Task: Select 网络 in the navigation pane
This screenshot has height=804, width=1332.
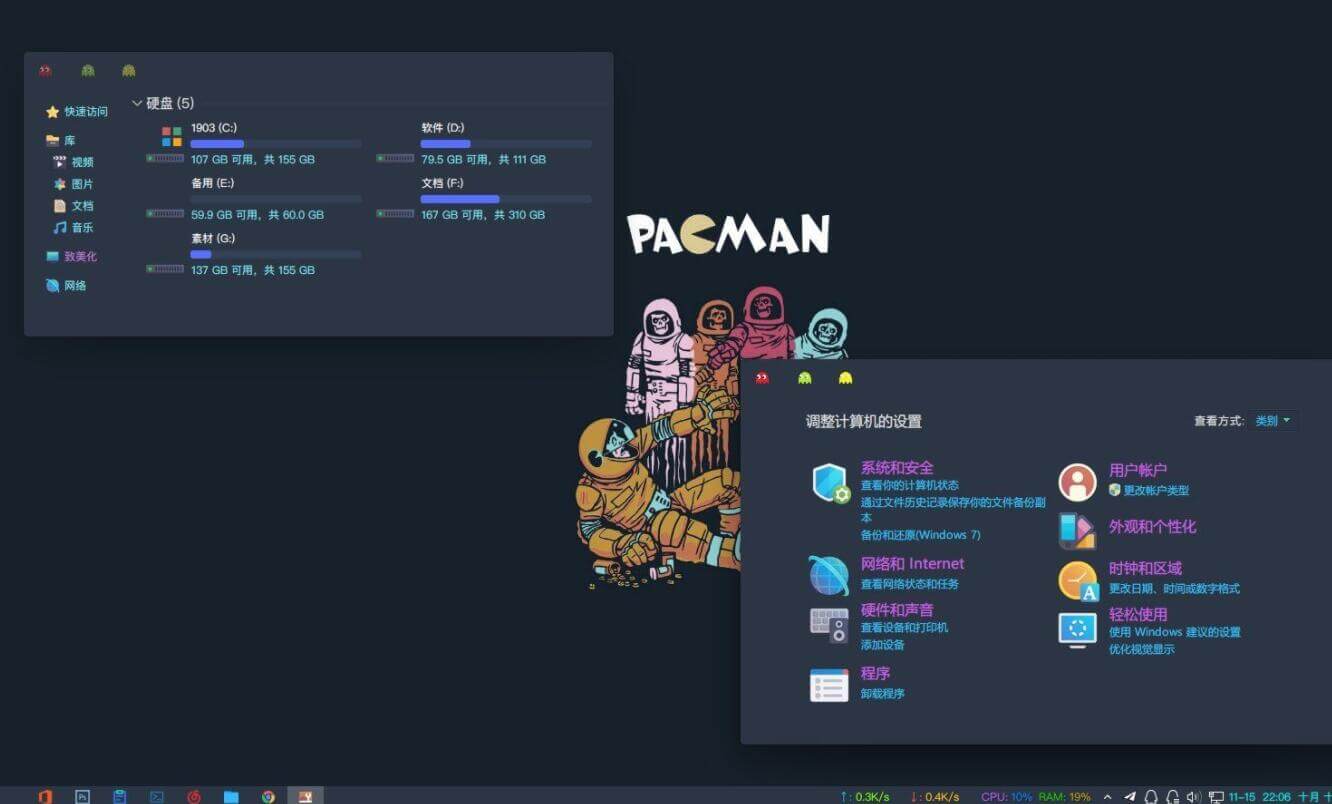Action: tap(75, 286)
